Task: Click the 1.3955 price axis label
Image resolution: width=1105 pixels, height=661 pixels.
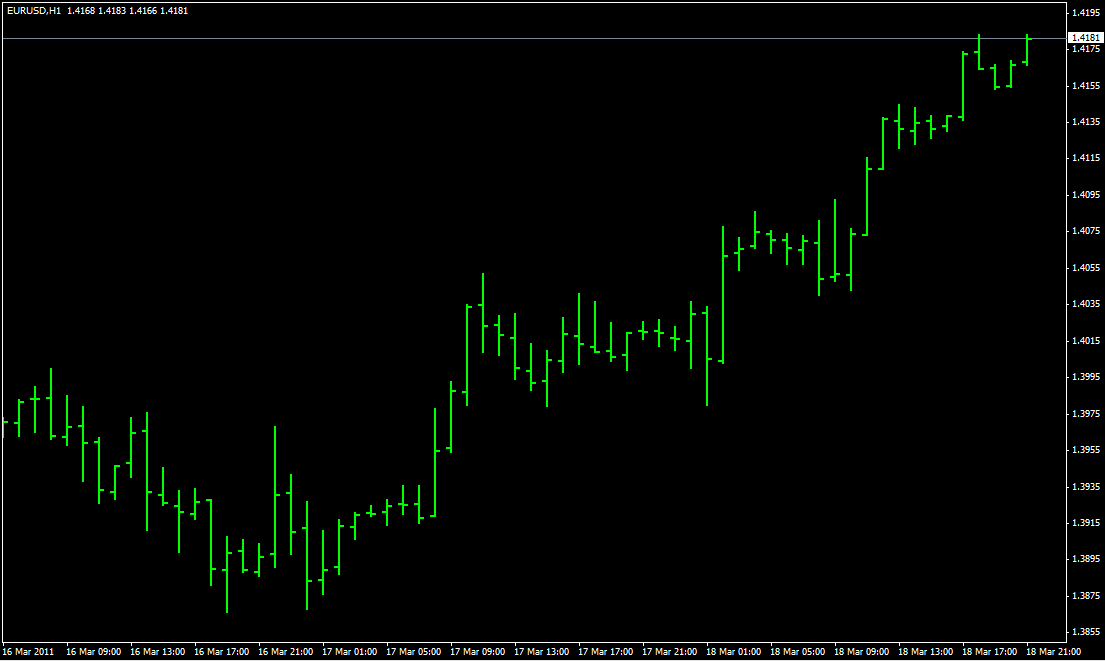Action: (x=1085, y=450)
